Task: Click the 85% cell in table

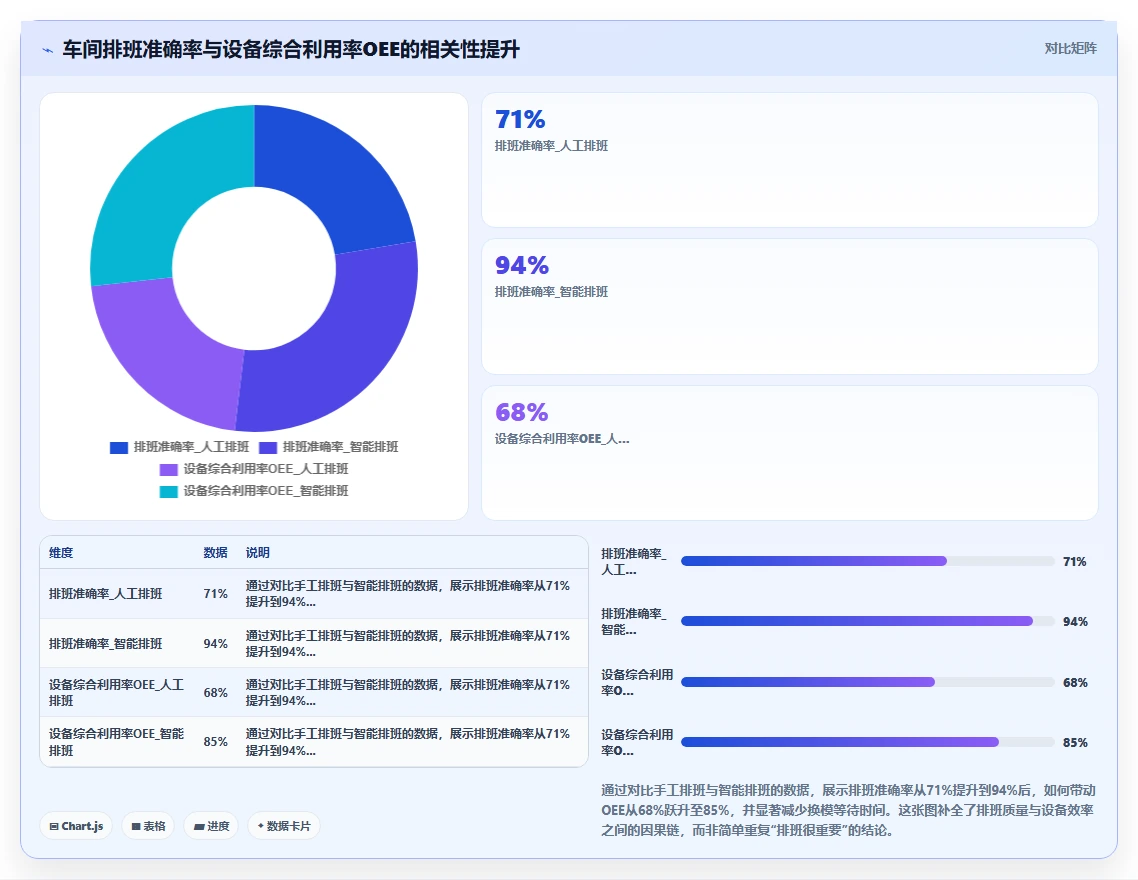Action: point(216,742)
